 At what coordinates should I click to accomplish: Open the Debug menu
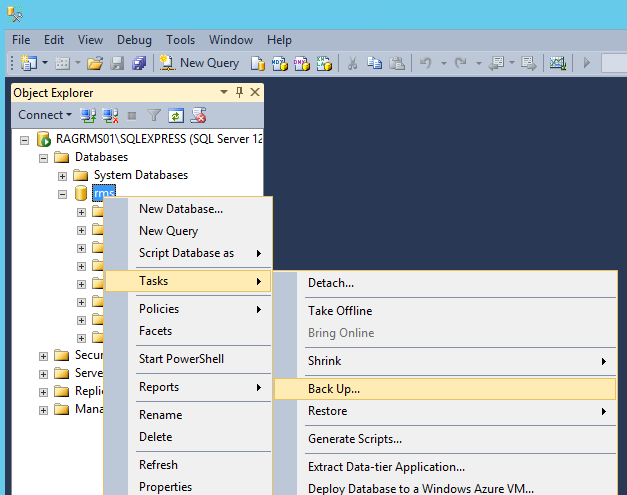tap(134, 40)
